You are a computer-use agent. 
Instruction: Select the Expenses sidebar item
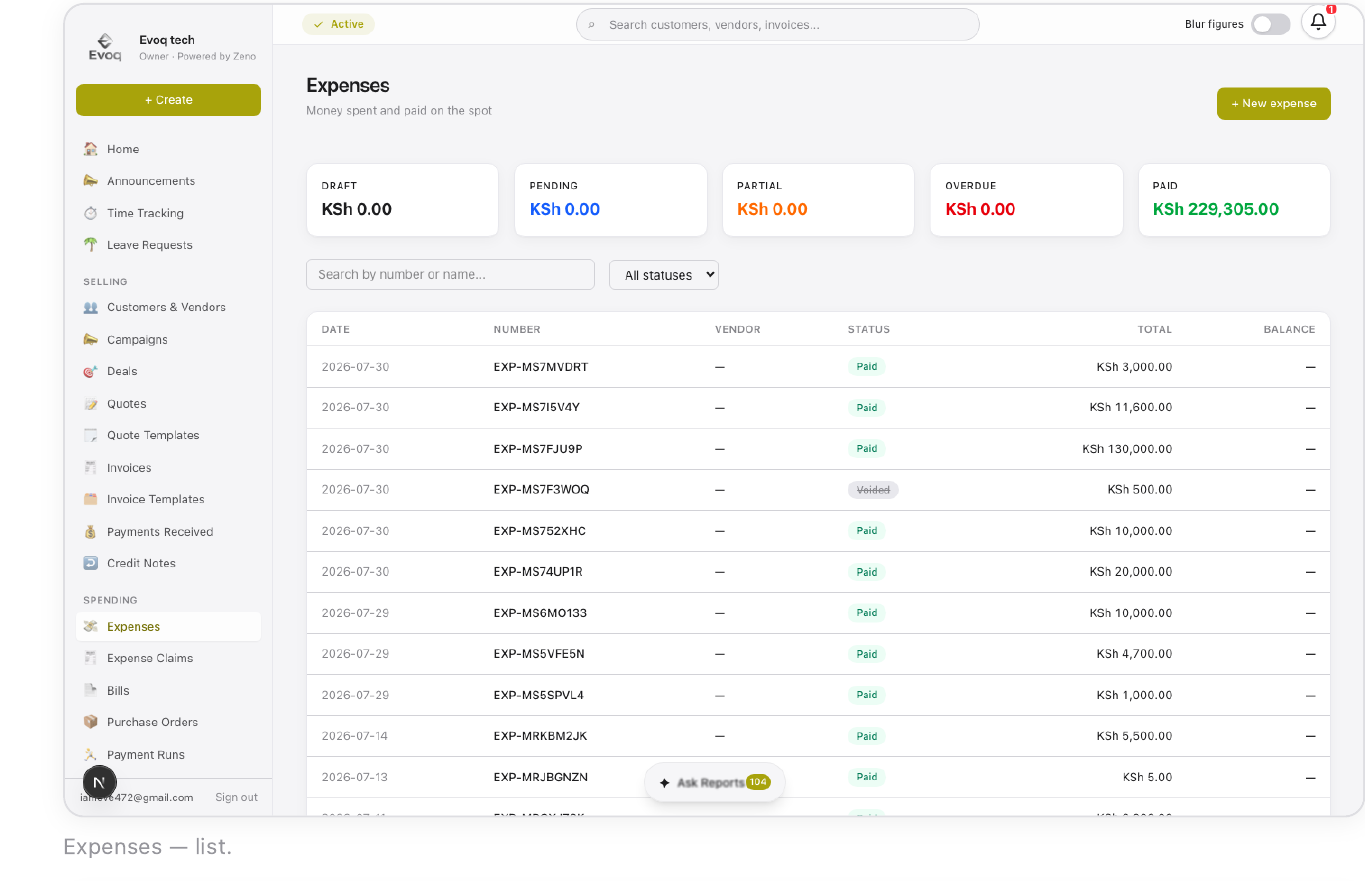[168, 627]
